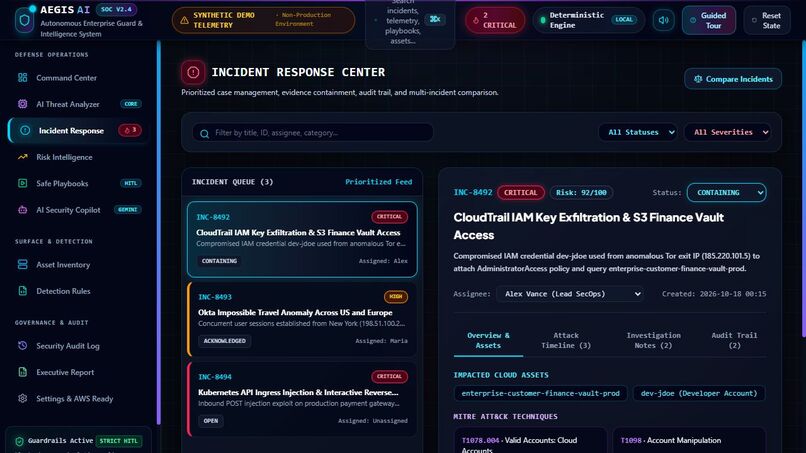Open Safe Playbooks section
Viewport: 806px width, 453px height.
tap(78, 183)
